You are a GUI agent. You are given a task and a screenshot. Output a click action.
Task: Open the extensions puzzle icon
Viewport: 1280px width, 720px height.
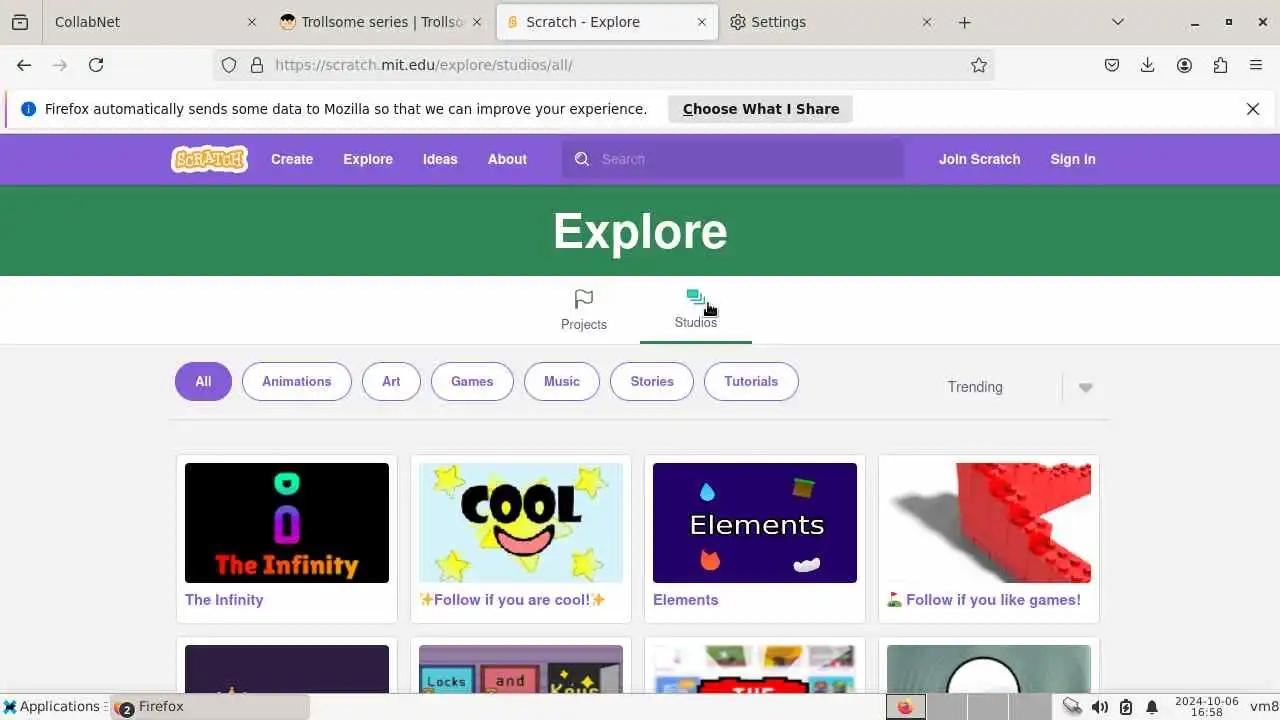1220,65
